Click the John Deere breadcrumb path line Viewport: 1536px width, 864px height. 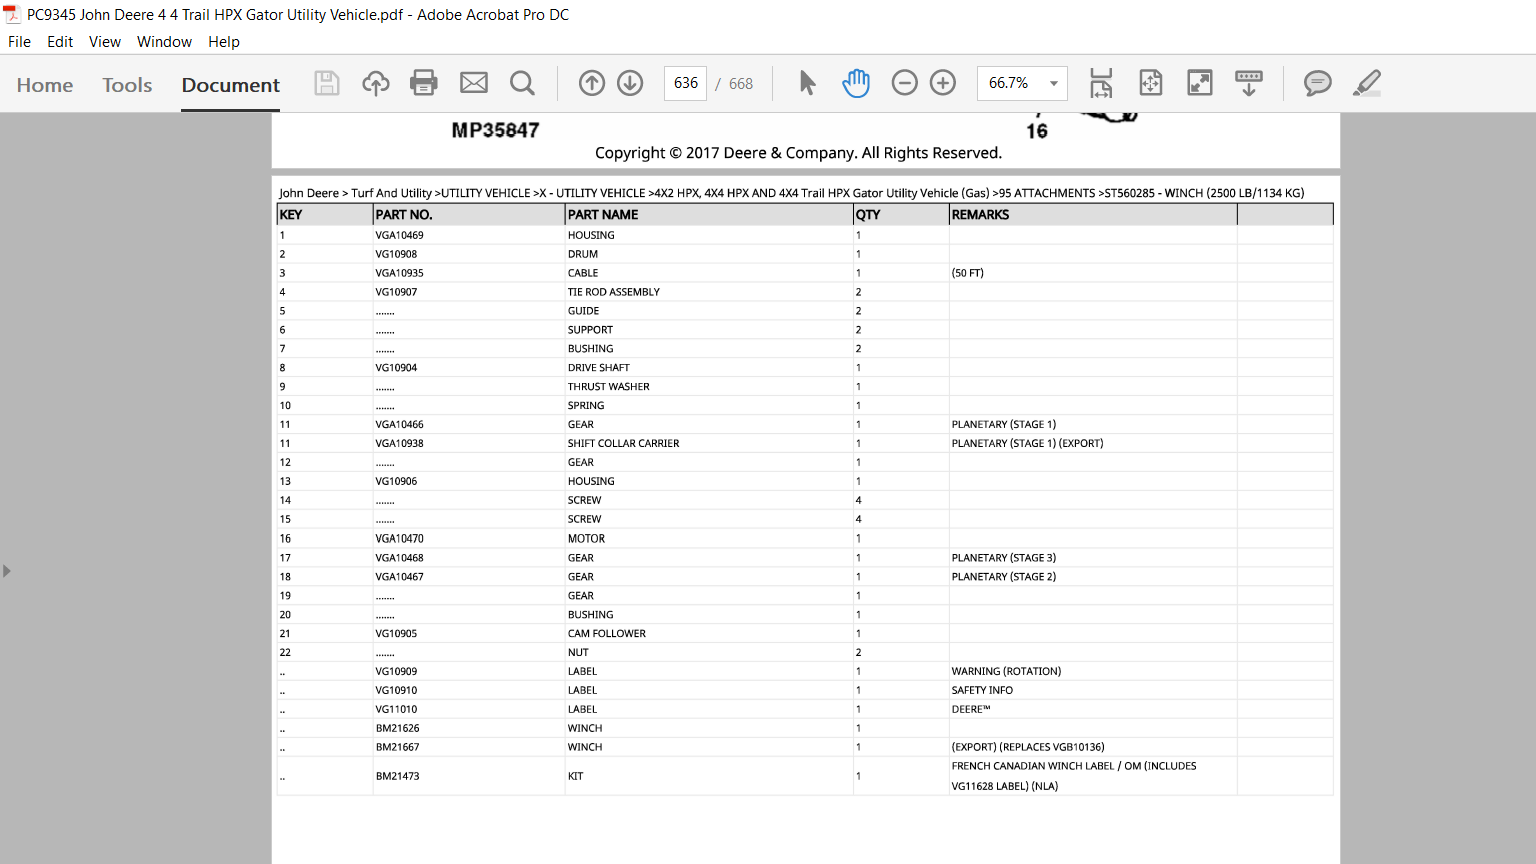[x=792, y=193]
